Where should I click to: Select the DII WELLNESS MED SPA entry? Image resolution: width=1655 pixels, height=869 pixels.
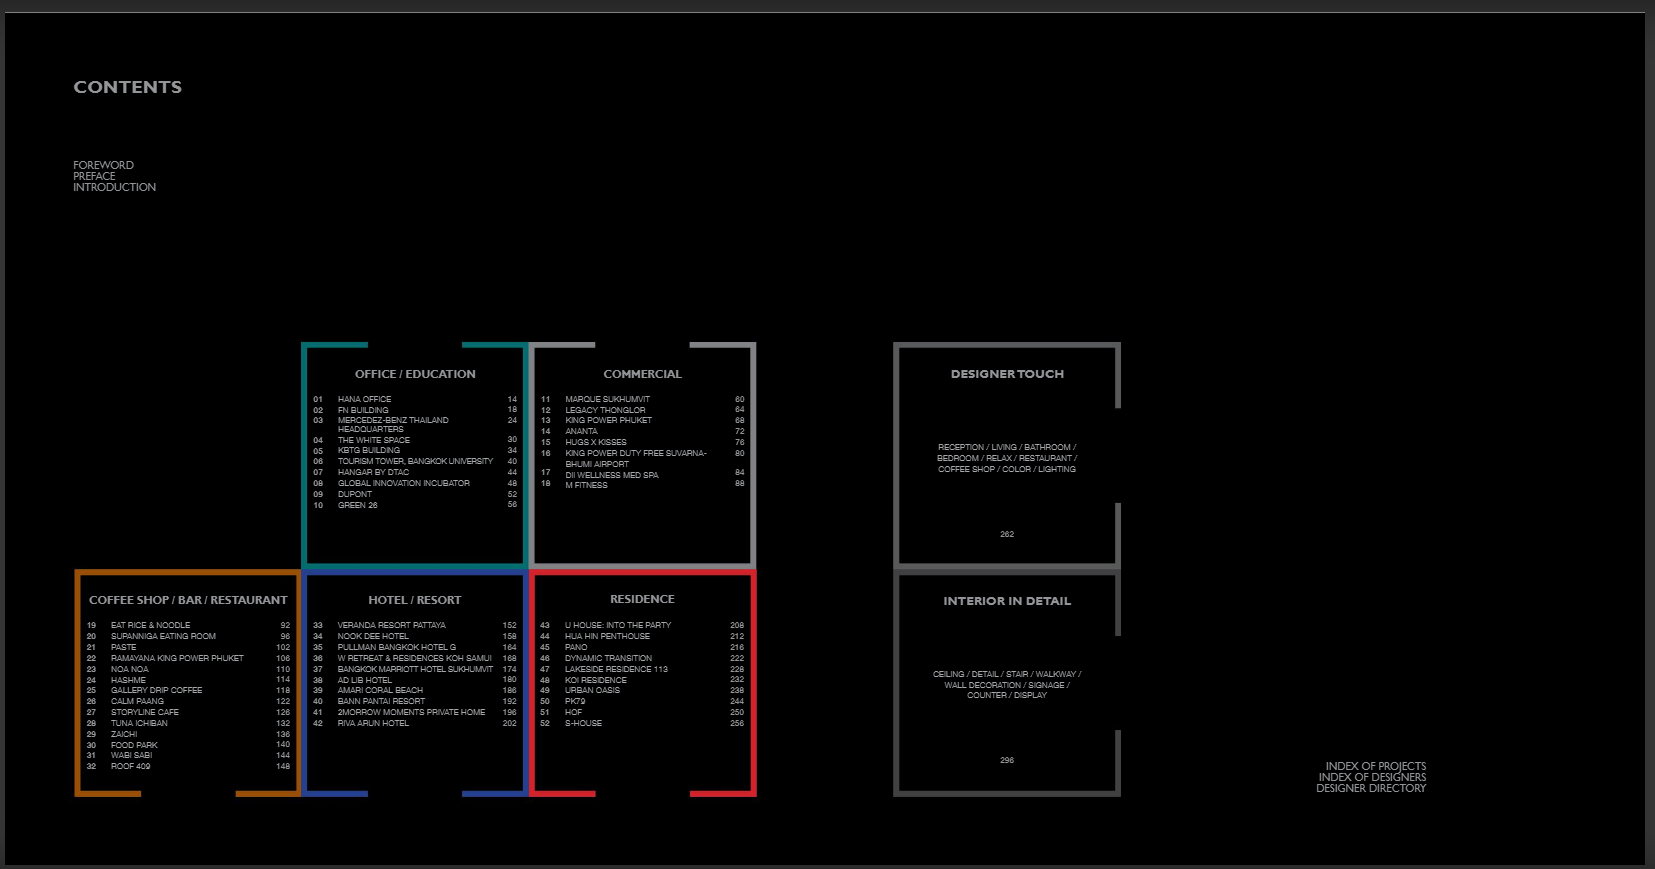tap(612, 475)
